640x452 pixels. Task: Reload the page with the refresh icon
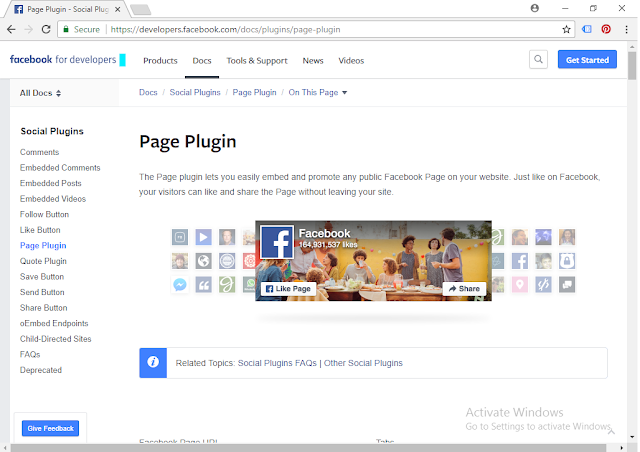coord(46,29)
